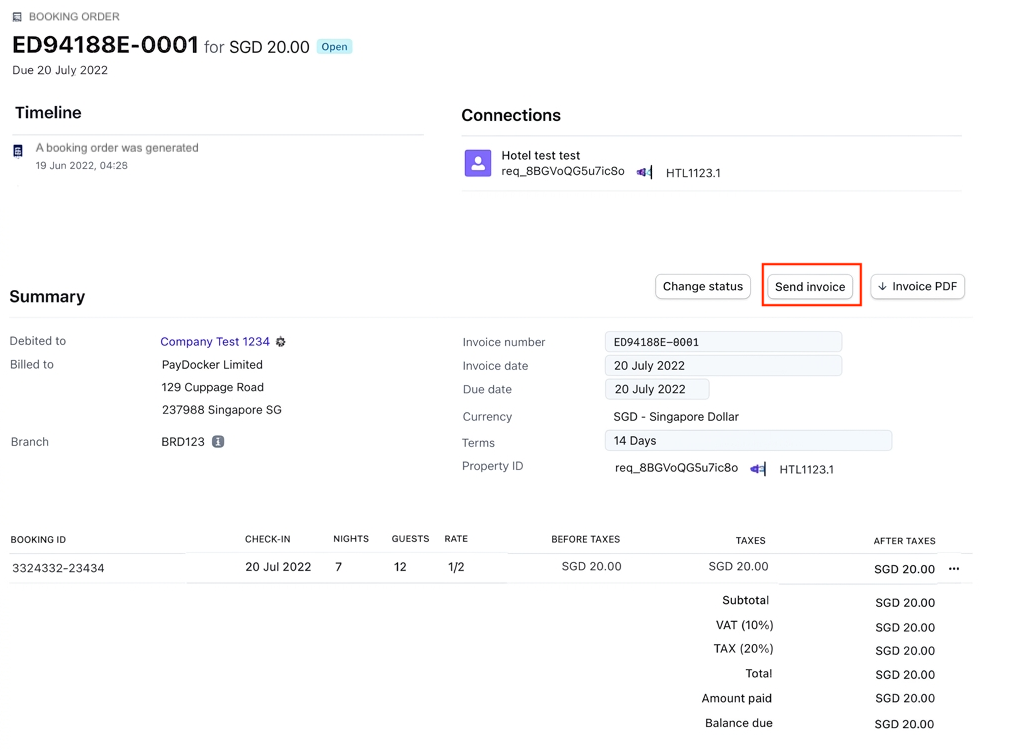The width and height of the screenshot is (1012, 751).
Task: Click the Send invoice button
Action: click(810, 287)
